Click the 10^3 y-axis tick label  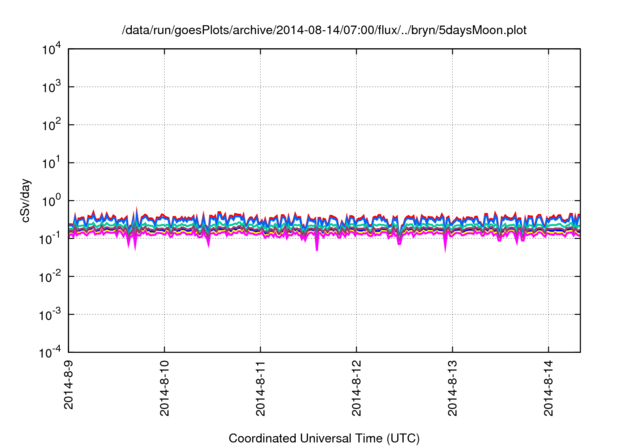[51, 87]
